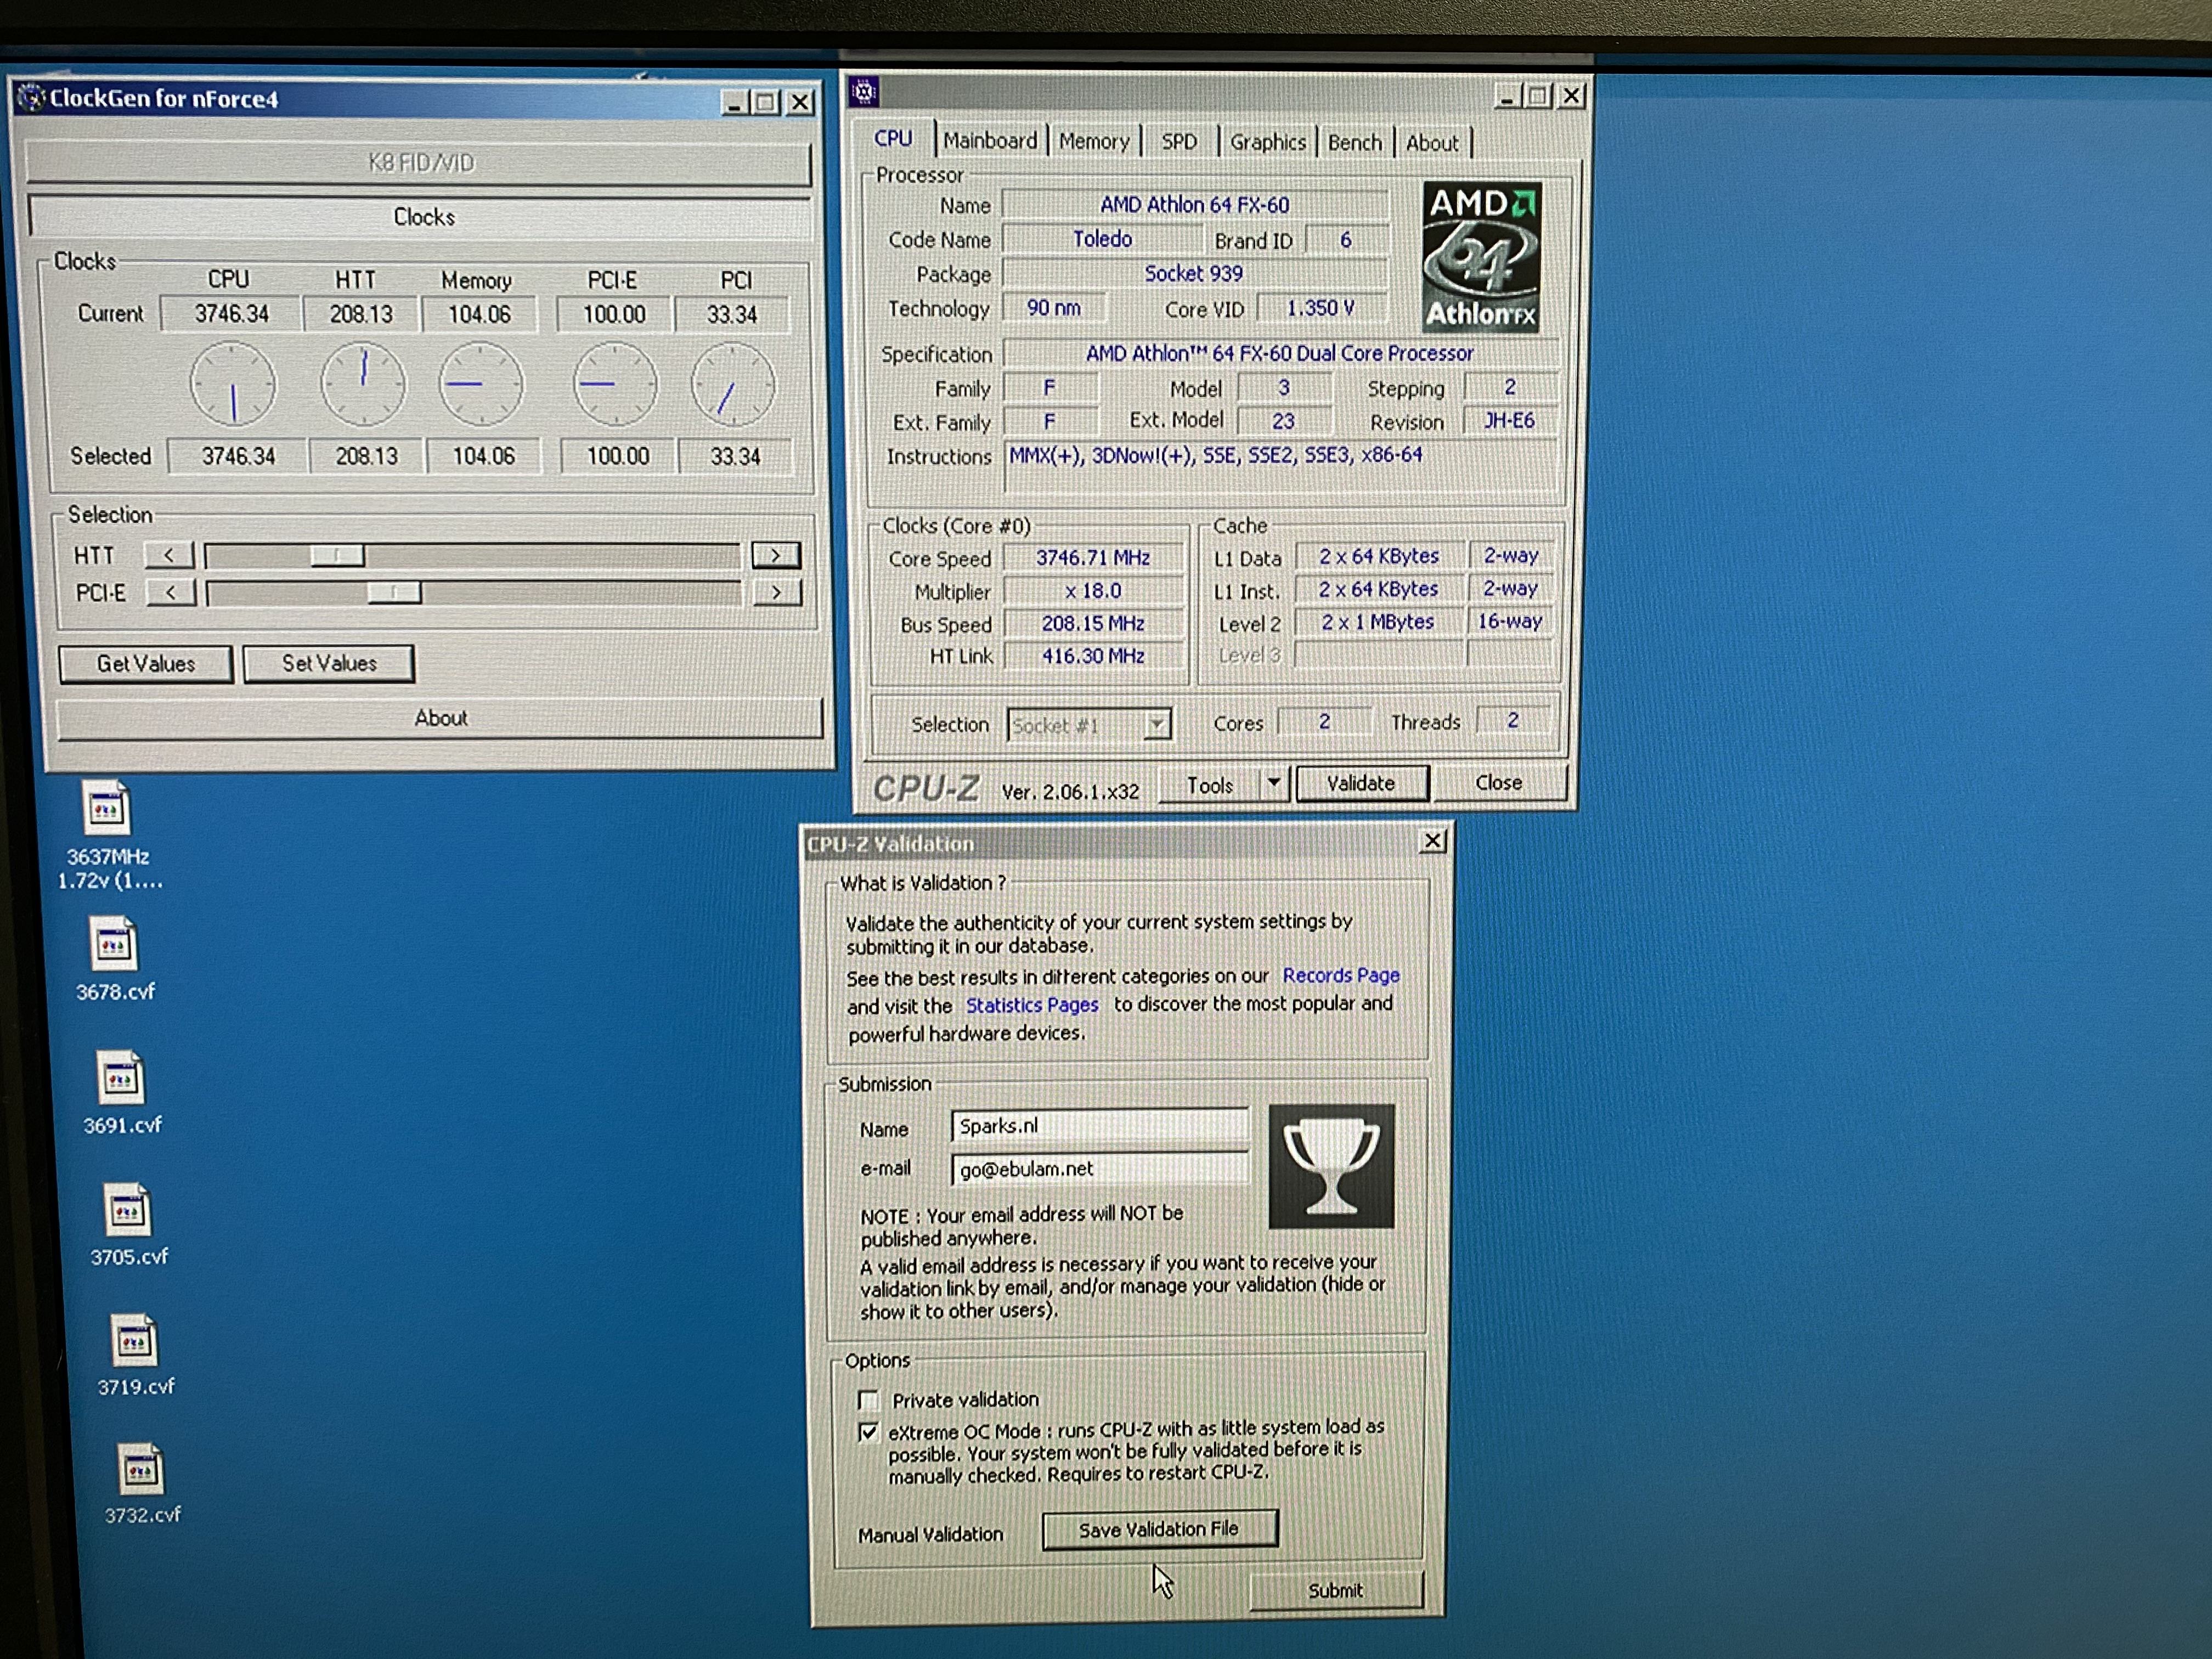Viewport: 2212px width, 1659px height.
Task: Click Save Validation File button
Action: click(x=1159, y=1529)
